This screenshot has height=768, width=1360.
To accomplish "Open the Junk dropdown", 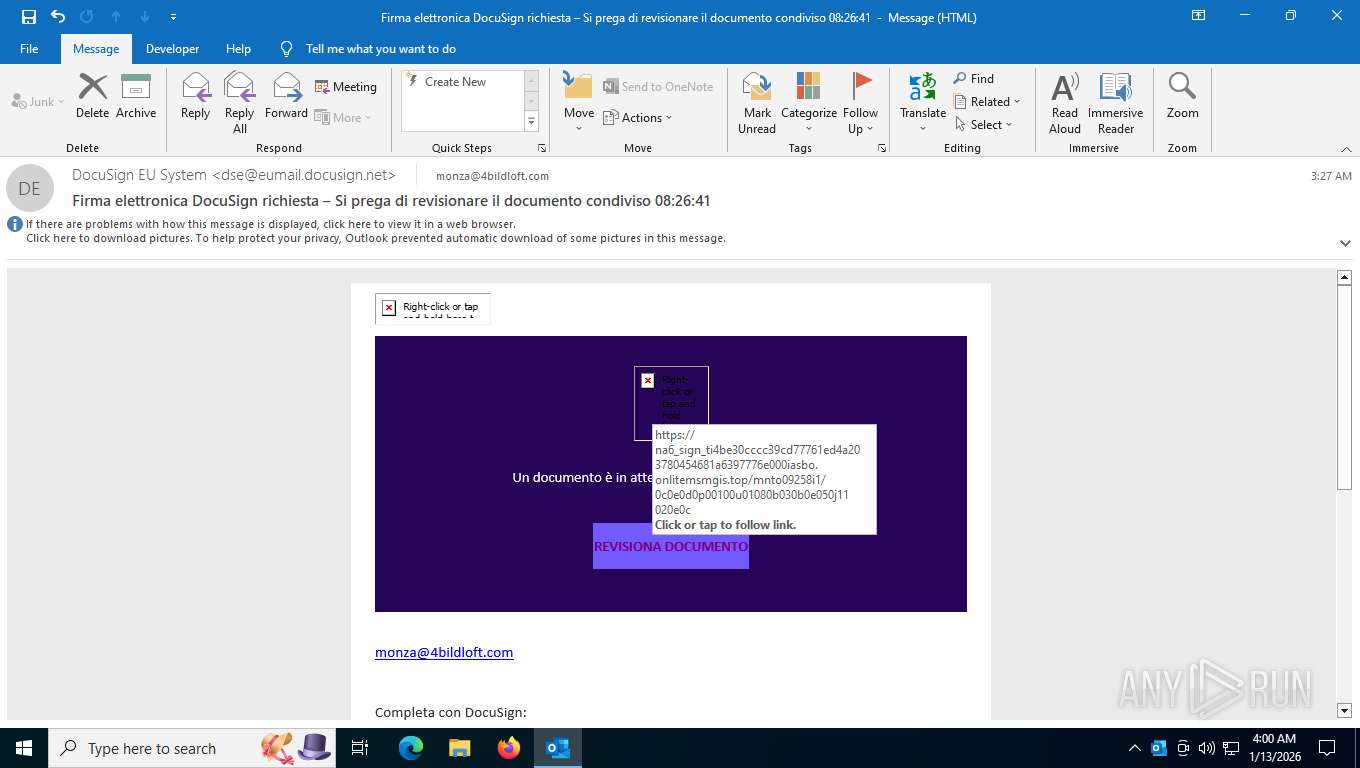I will click(38, 102).
